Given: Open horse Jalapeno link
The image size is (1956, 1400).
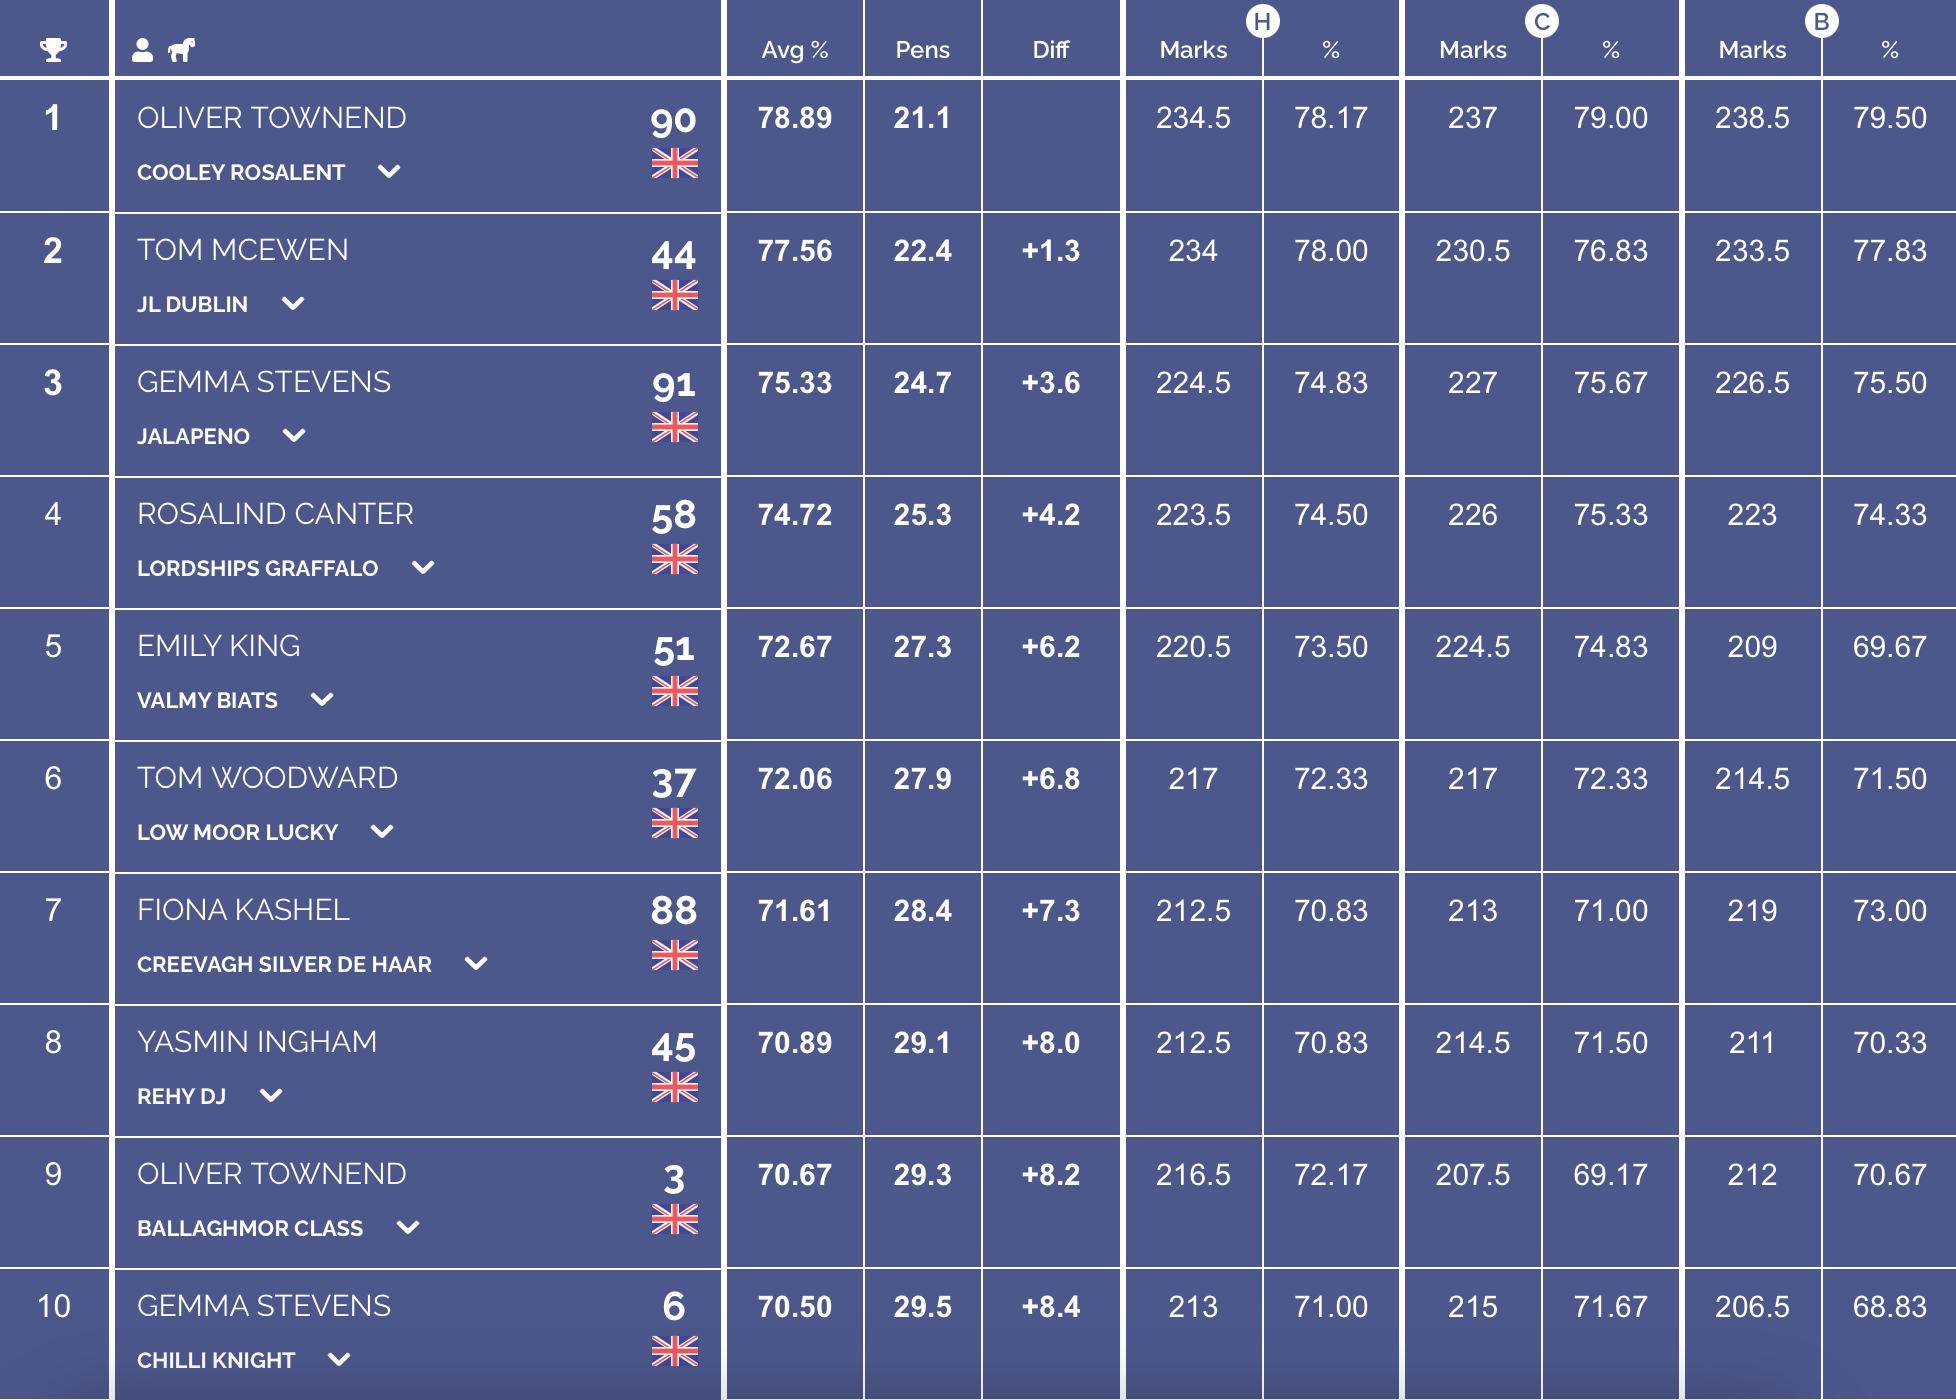Looking at the screenshot, I should [x=194, y=436].
